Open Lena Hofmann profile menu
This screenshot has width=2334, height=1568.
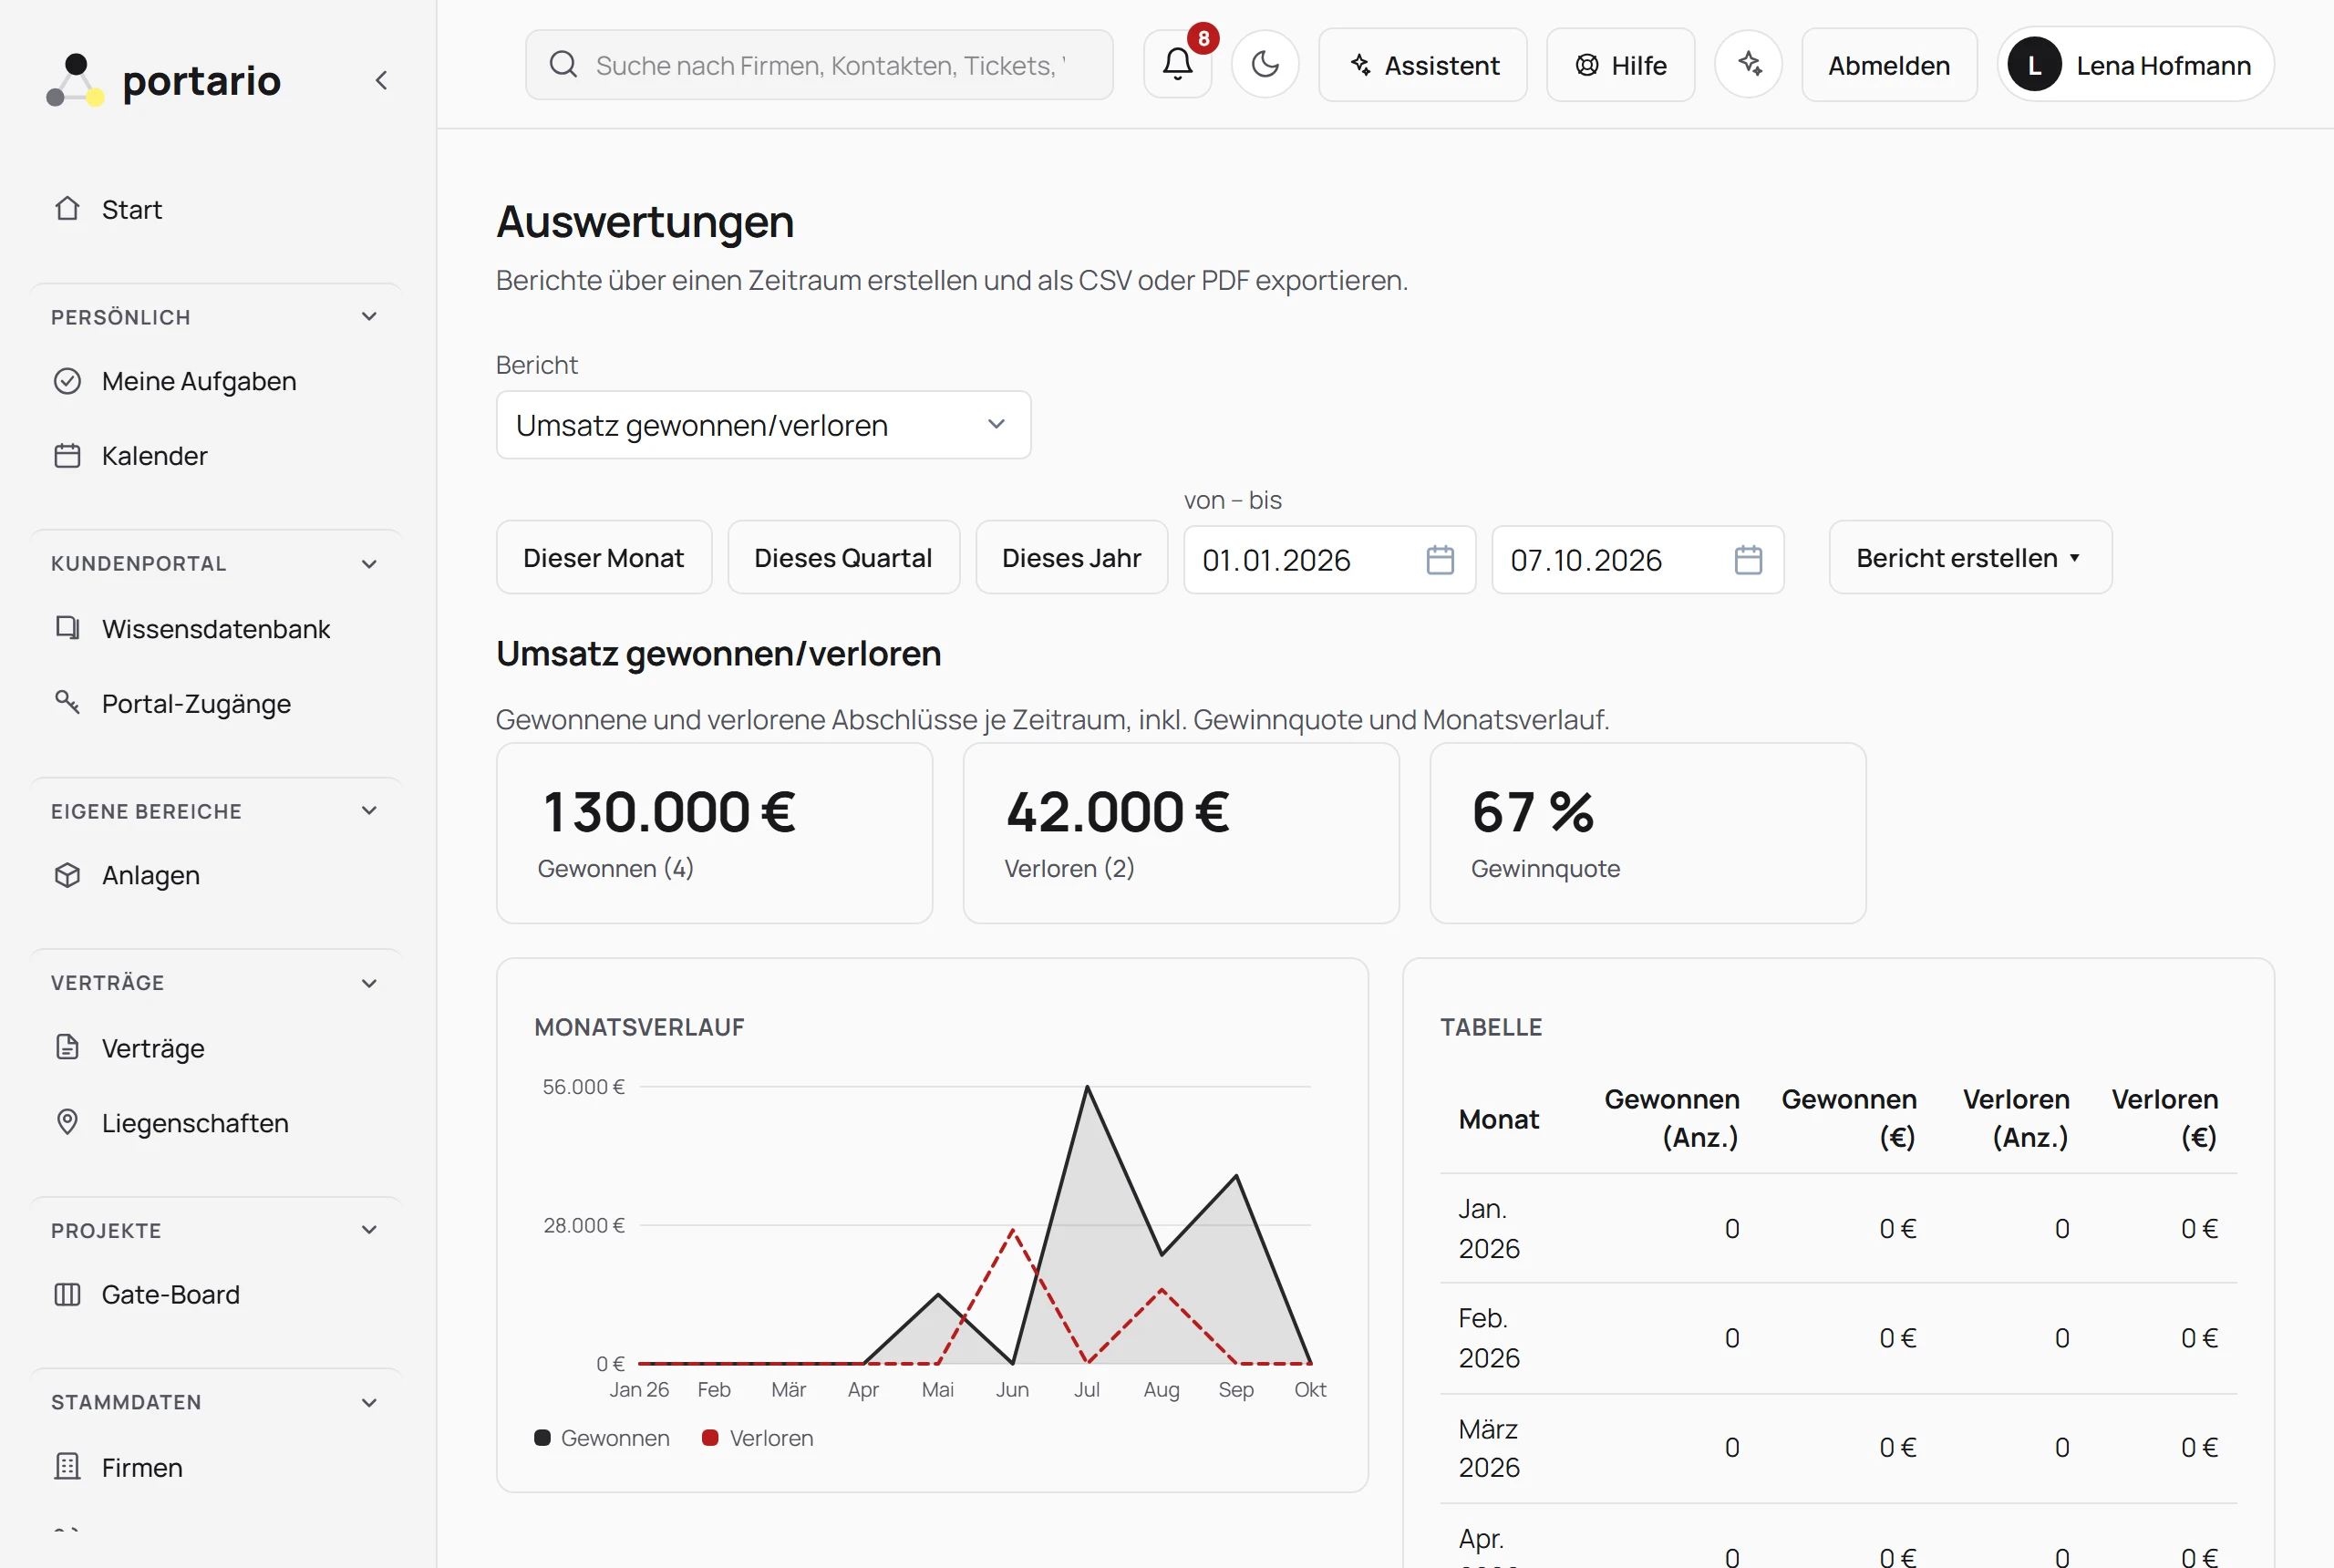[2135, 65]
